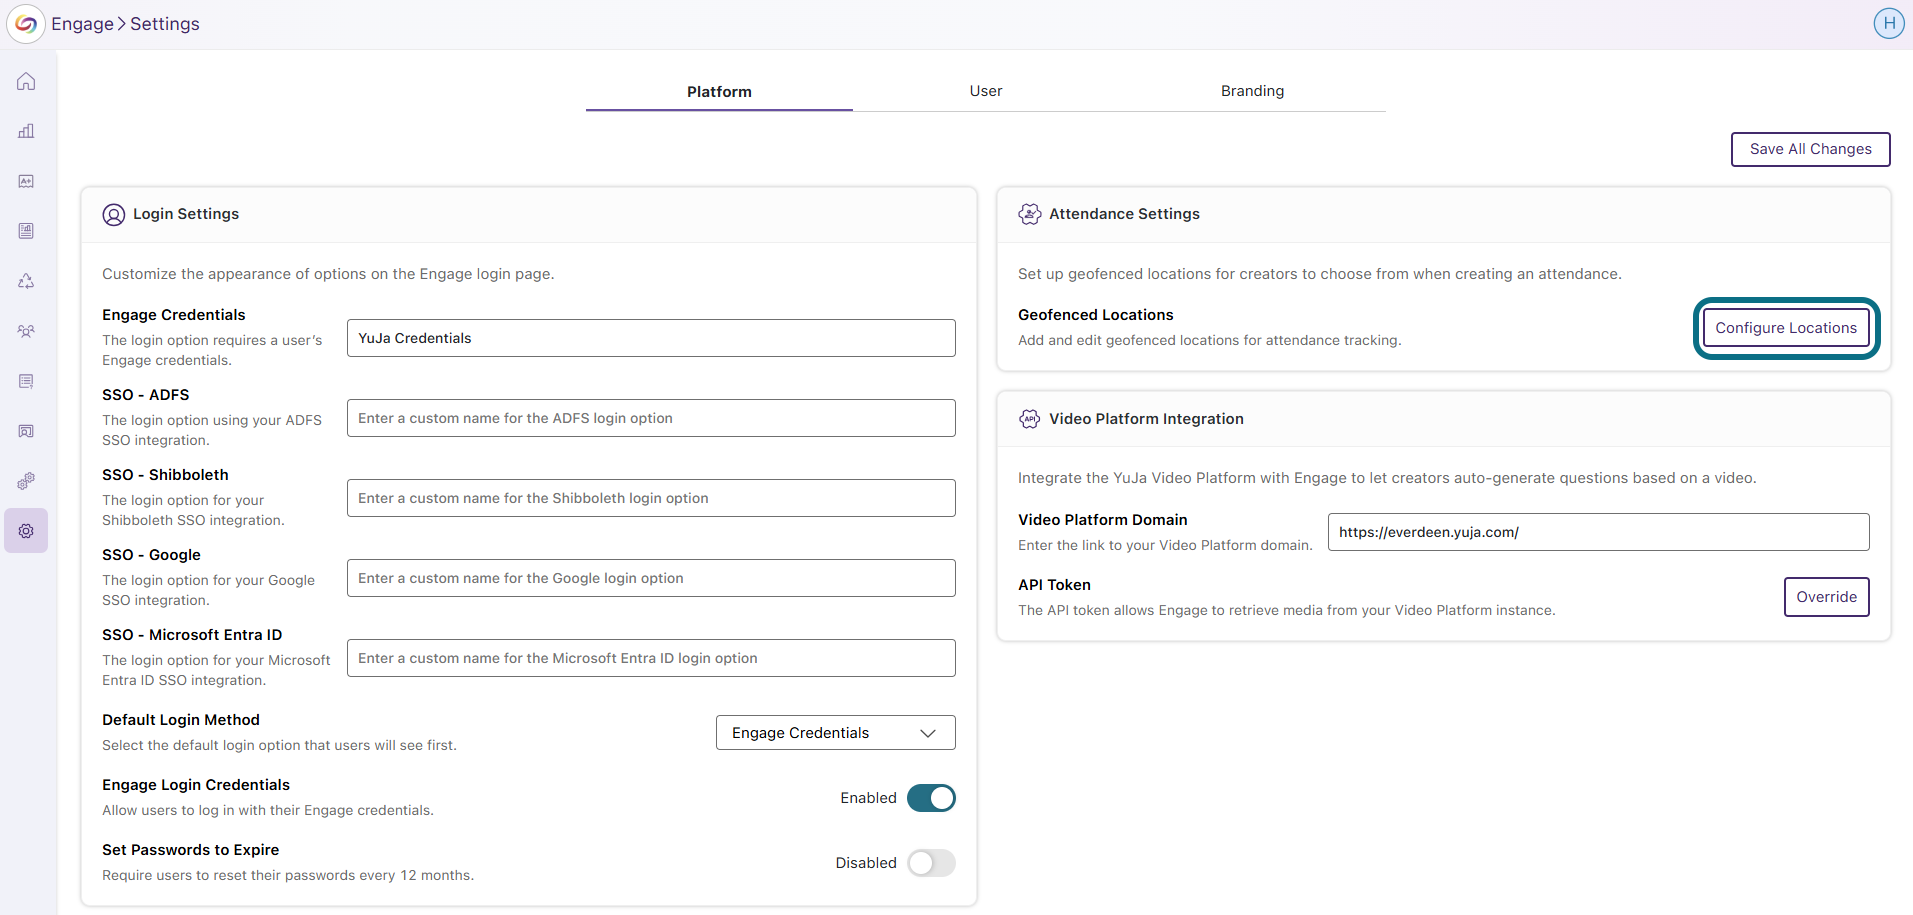This screenshot has width=1913, height=915.
Task: Switch to the Branding tab
Action: point(1252,91)
